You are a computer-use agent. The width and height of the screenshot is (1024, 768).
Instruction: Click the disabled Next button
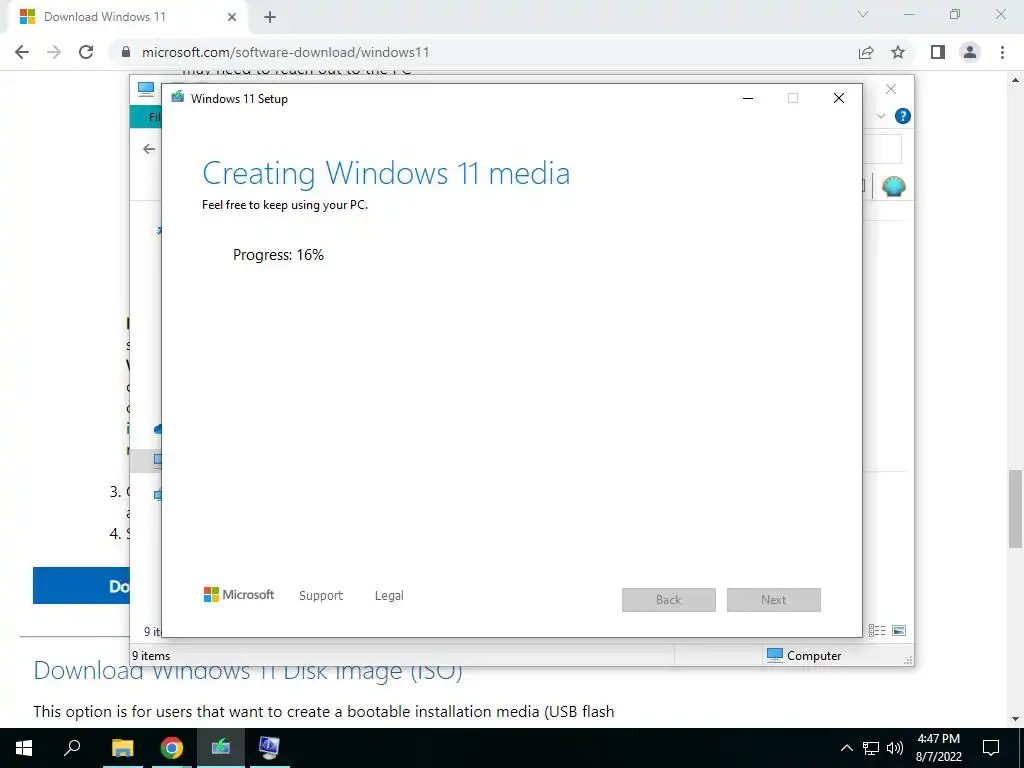(774, 600)
